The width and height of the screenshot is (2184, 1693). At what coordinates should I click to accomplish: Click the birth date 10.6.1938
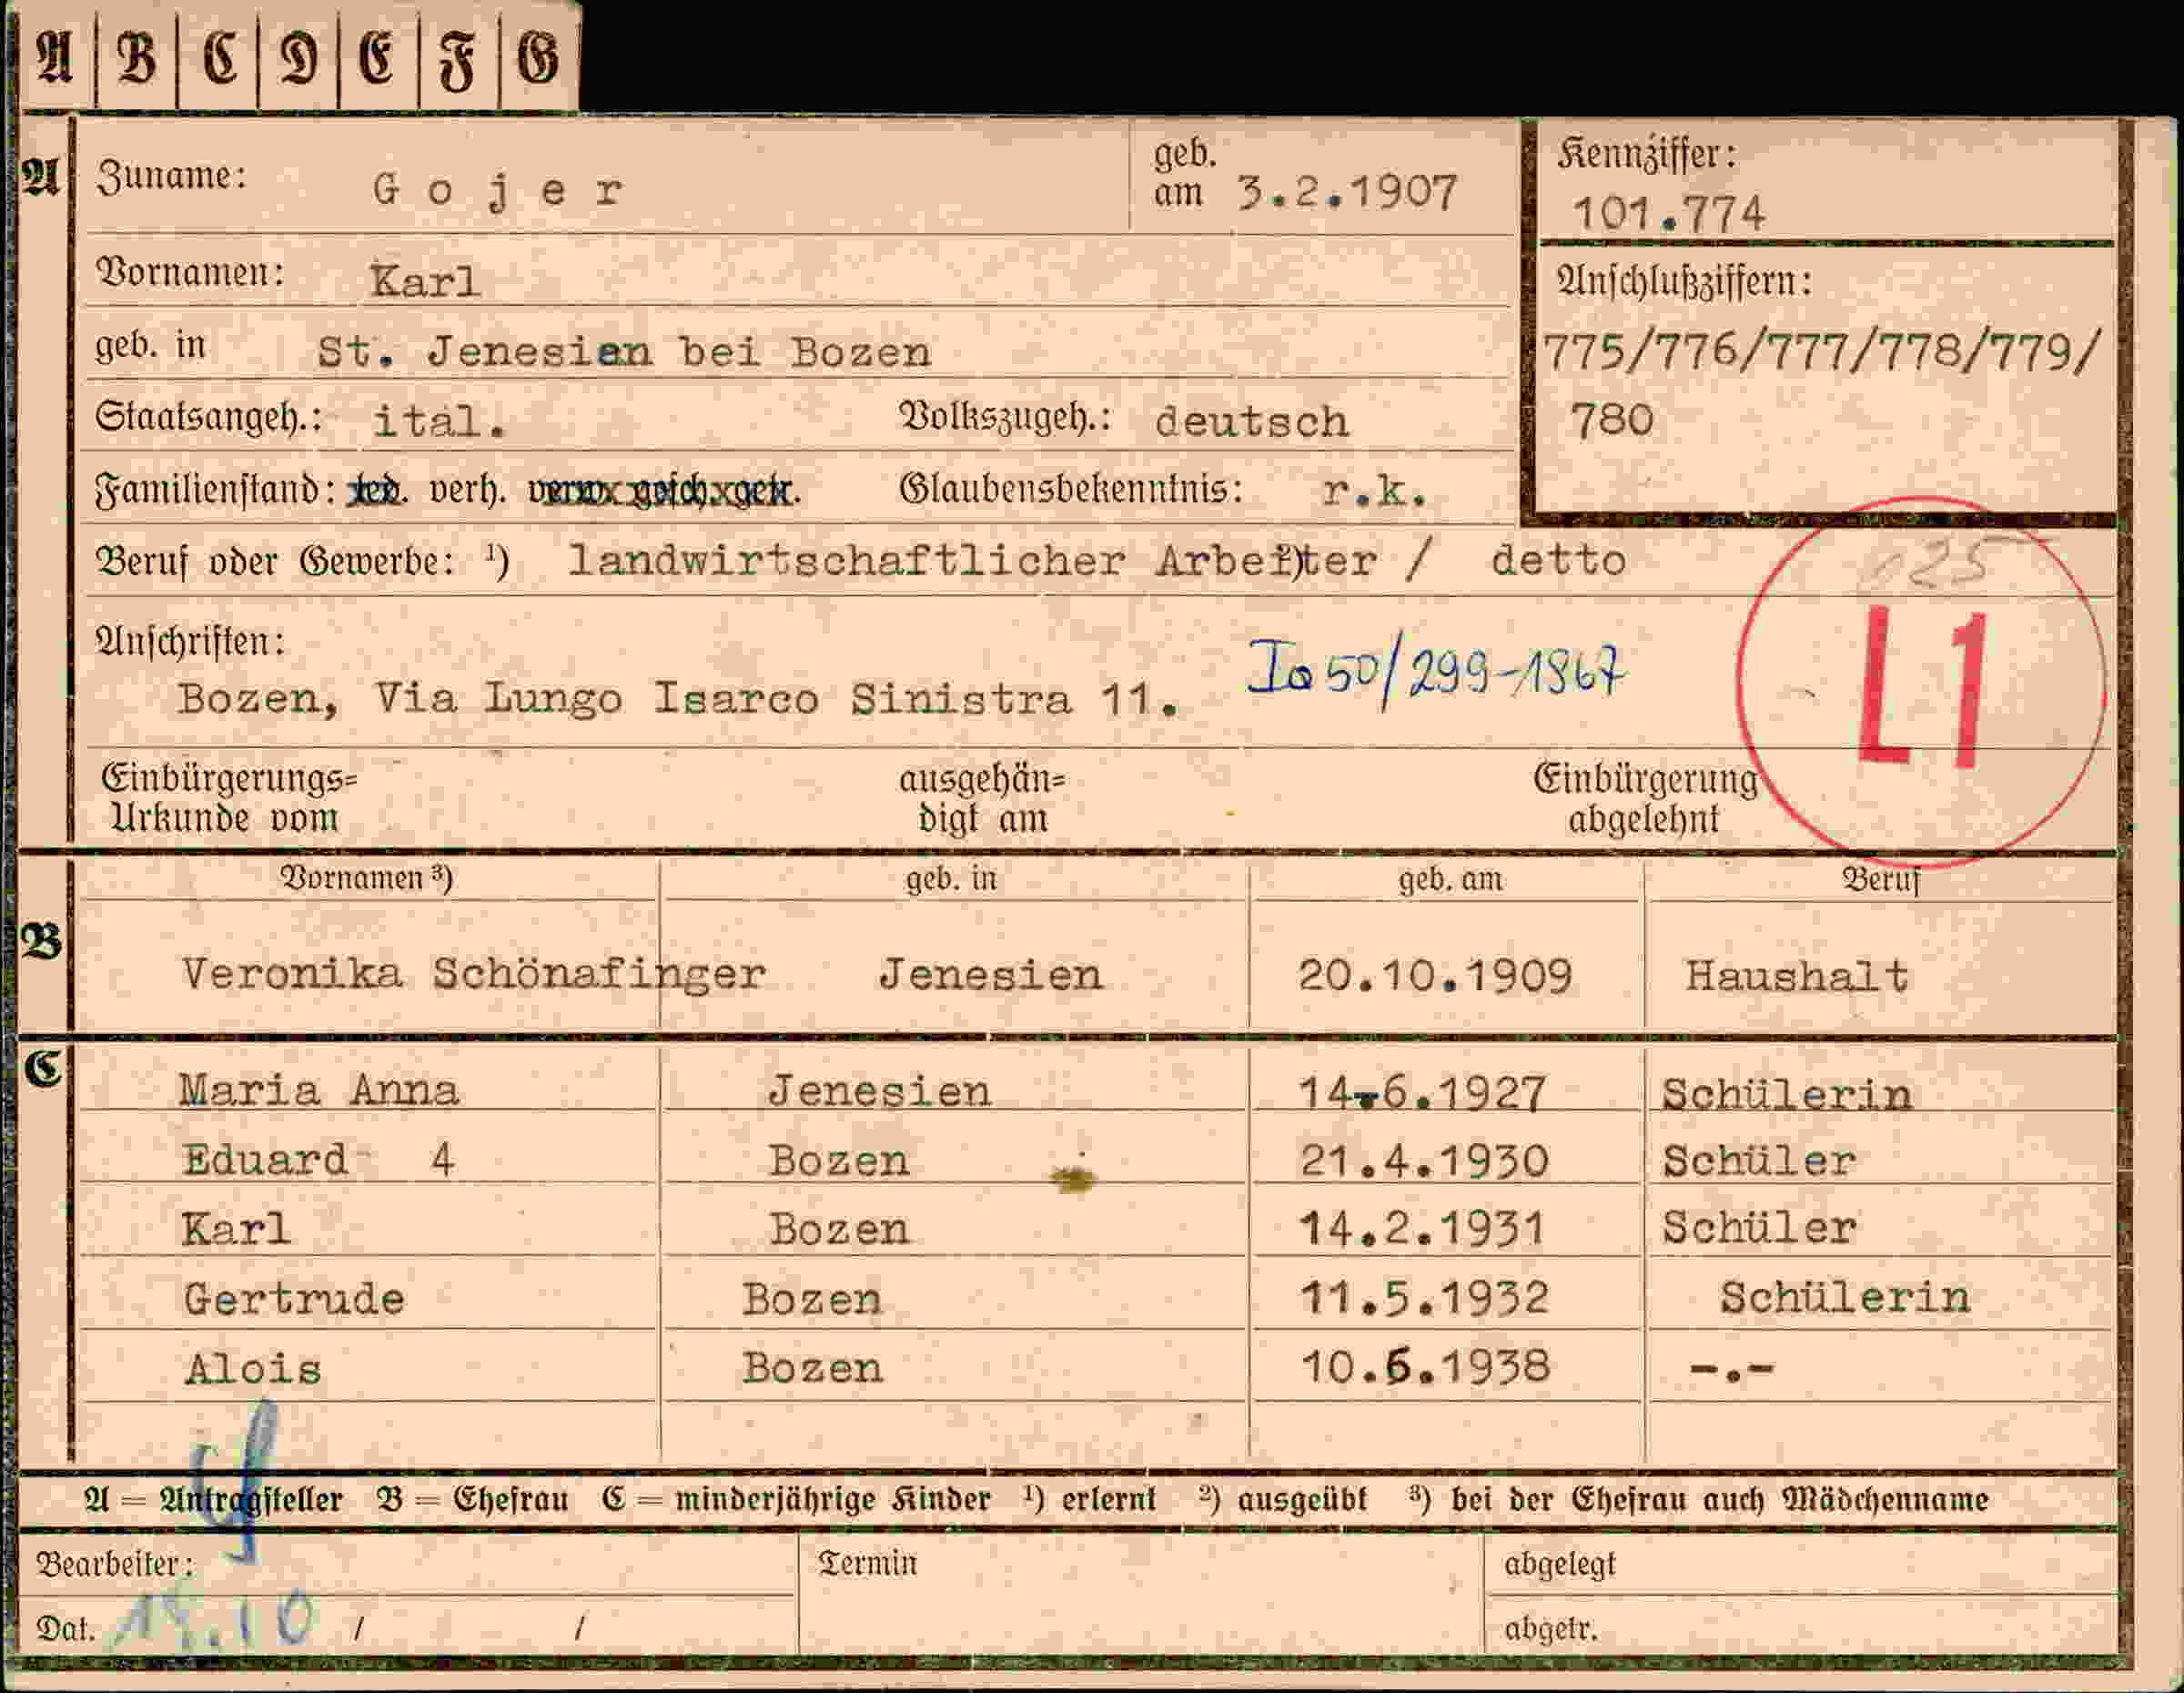[1425, 1366]
